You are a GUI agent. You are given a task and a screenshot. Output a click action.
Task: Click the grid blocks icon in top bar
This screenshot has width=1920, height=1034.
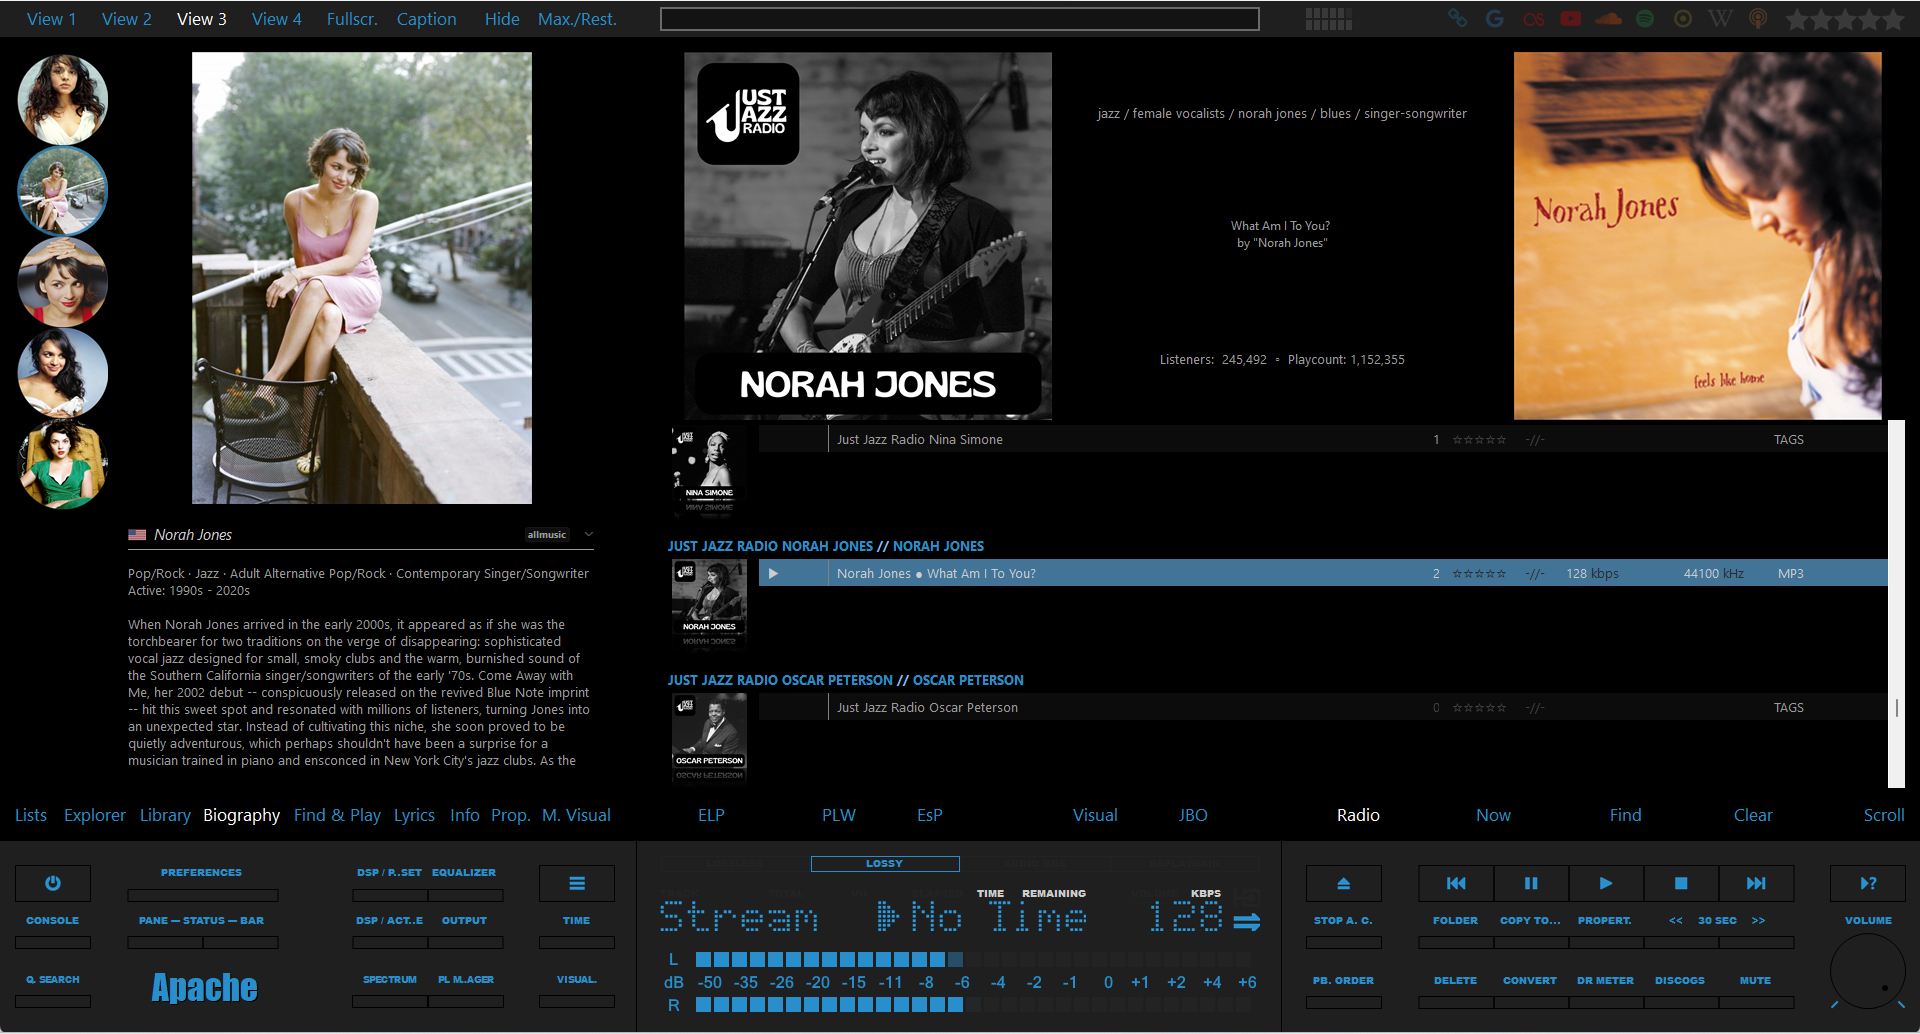point(1329,18)
